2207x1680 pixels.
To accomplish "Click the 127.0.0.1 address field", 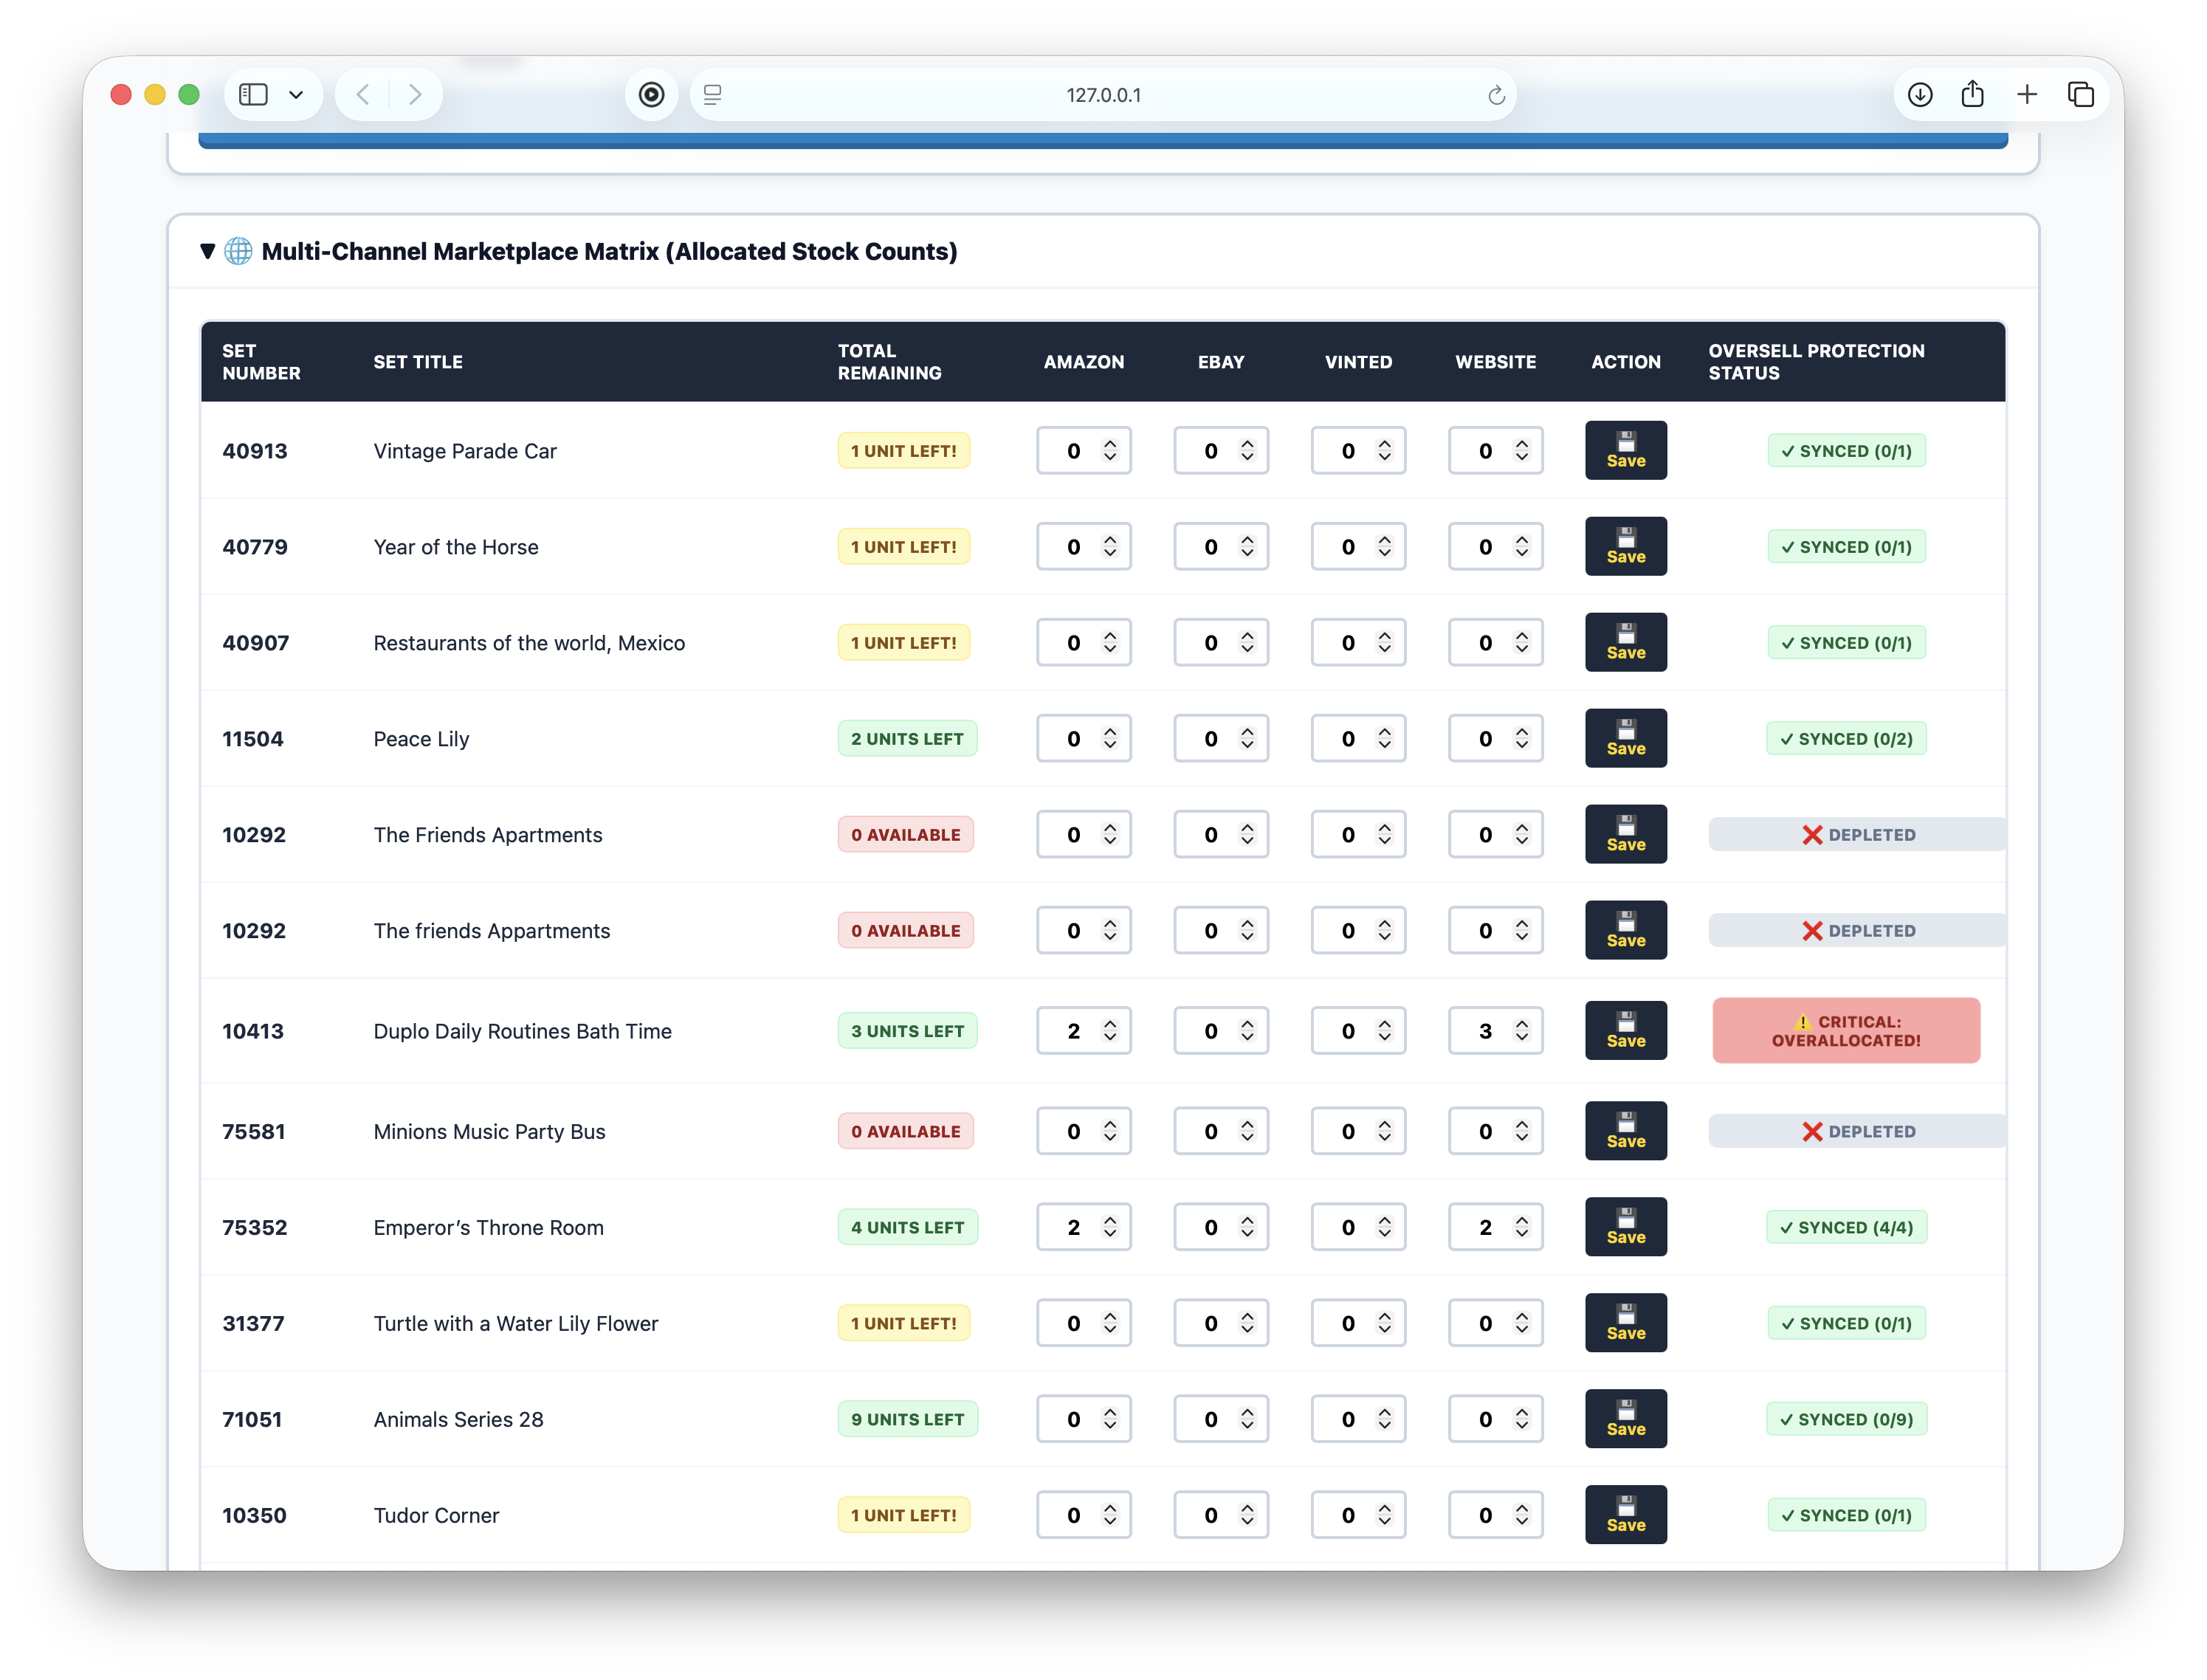I will 1103,95.
